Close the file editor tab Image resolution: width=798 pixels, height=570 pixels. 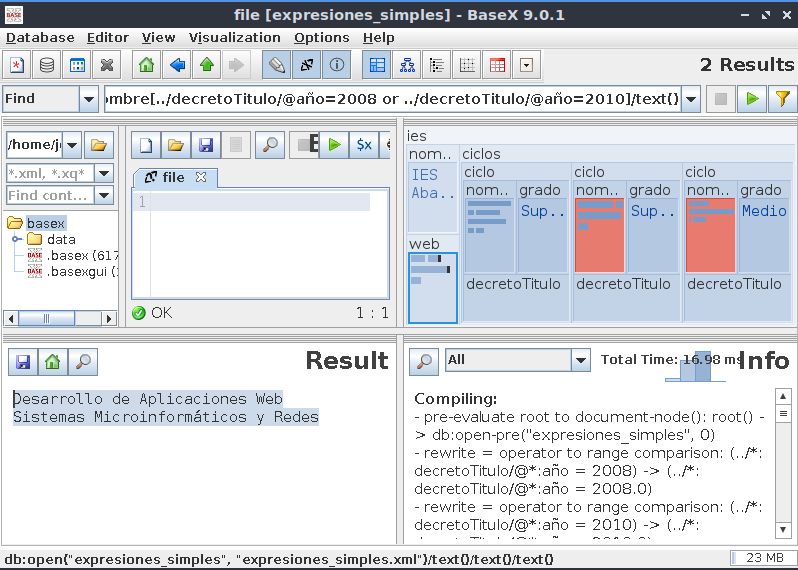[201, 177]
